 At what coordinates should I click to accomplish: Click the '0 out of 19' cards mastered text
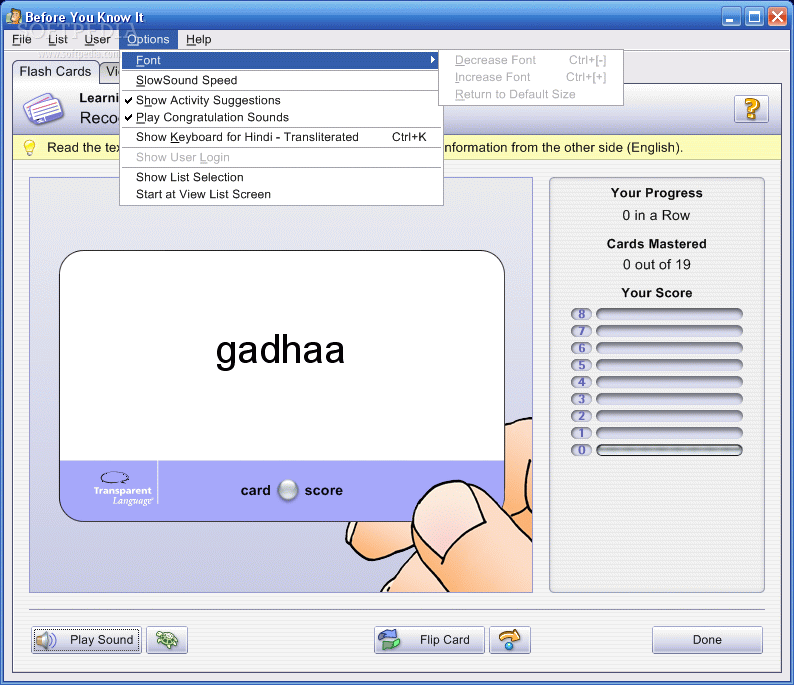tap(656, 264)
